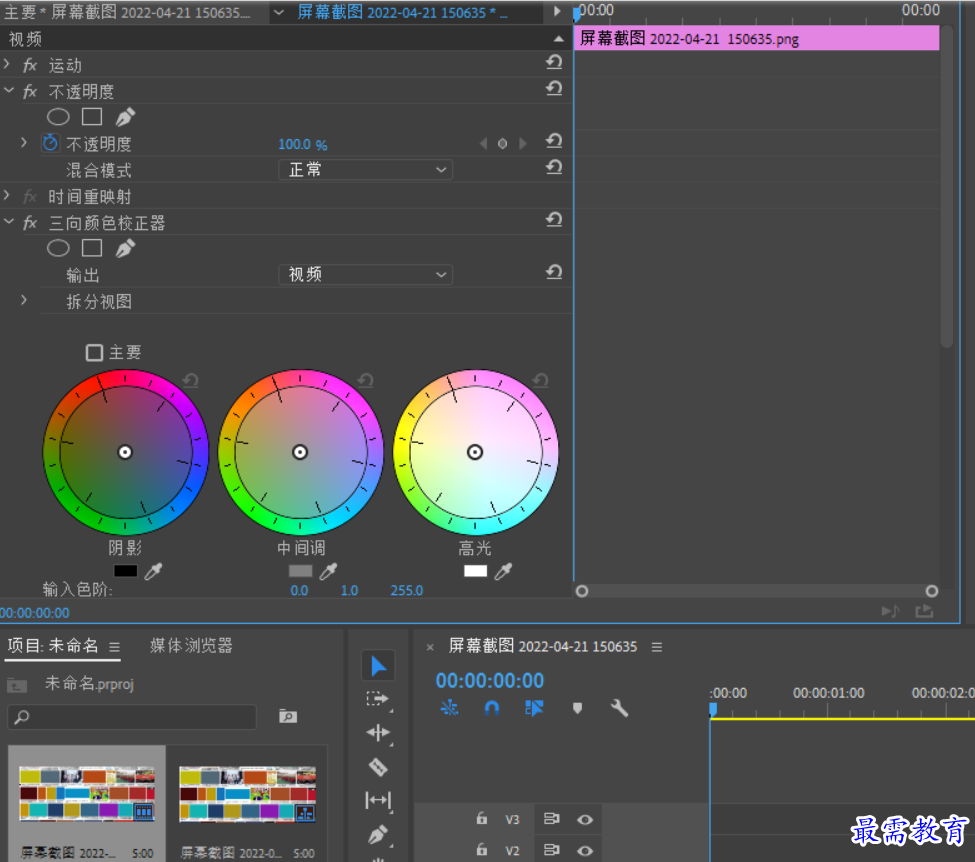Expand the 运动 effect

[7, 64]
